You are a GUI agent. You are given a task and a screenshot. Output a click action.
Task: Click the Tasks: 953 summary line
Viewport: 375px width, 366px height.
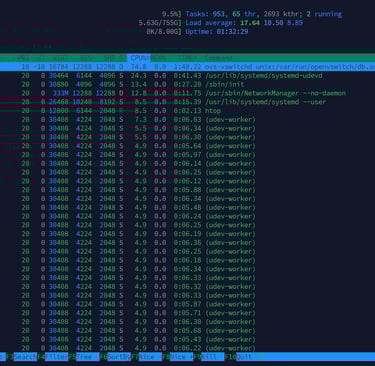pos(264,14)
